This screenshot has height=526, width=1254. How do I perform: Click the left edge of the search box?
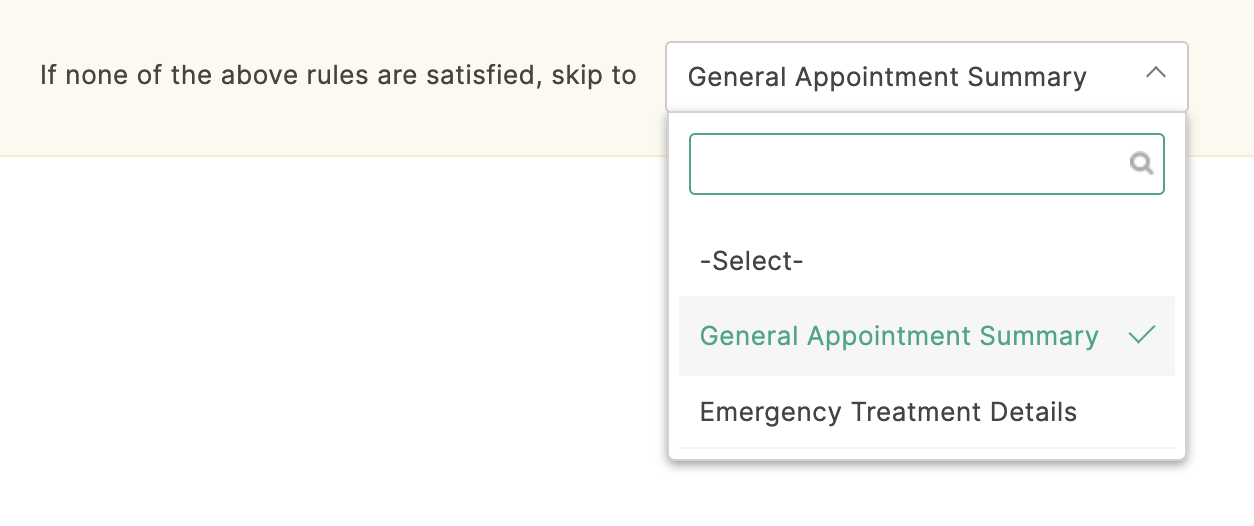click(x=692, y=164)
